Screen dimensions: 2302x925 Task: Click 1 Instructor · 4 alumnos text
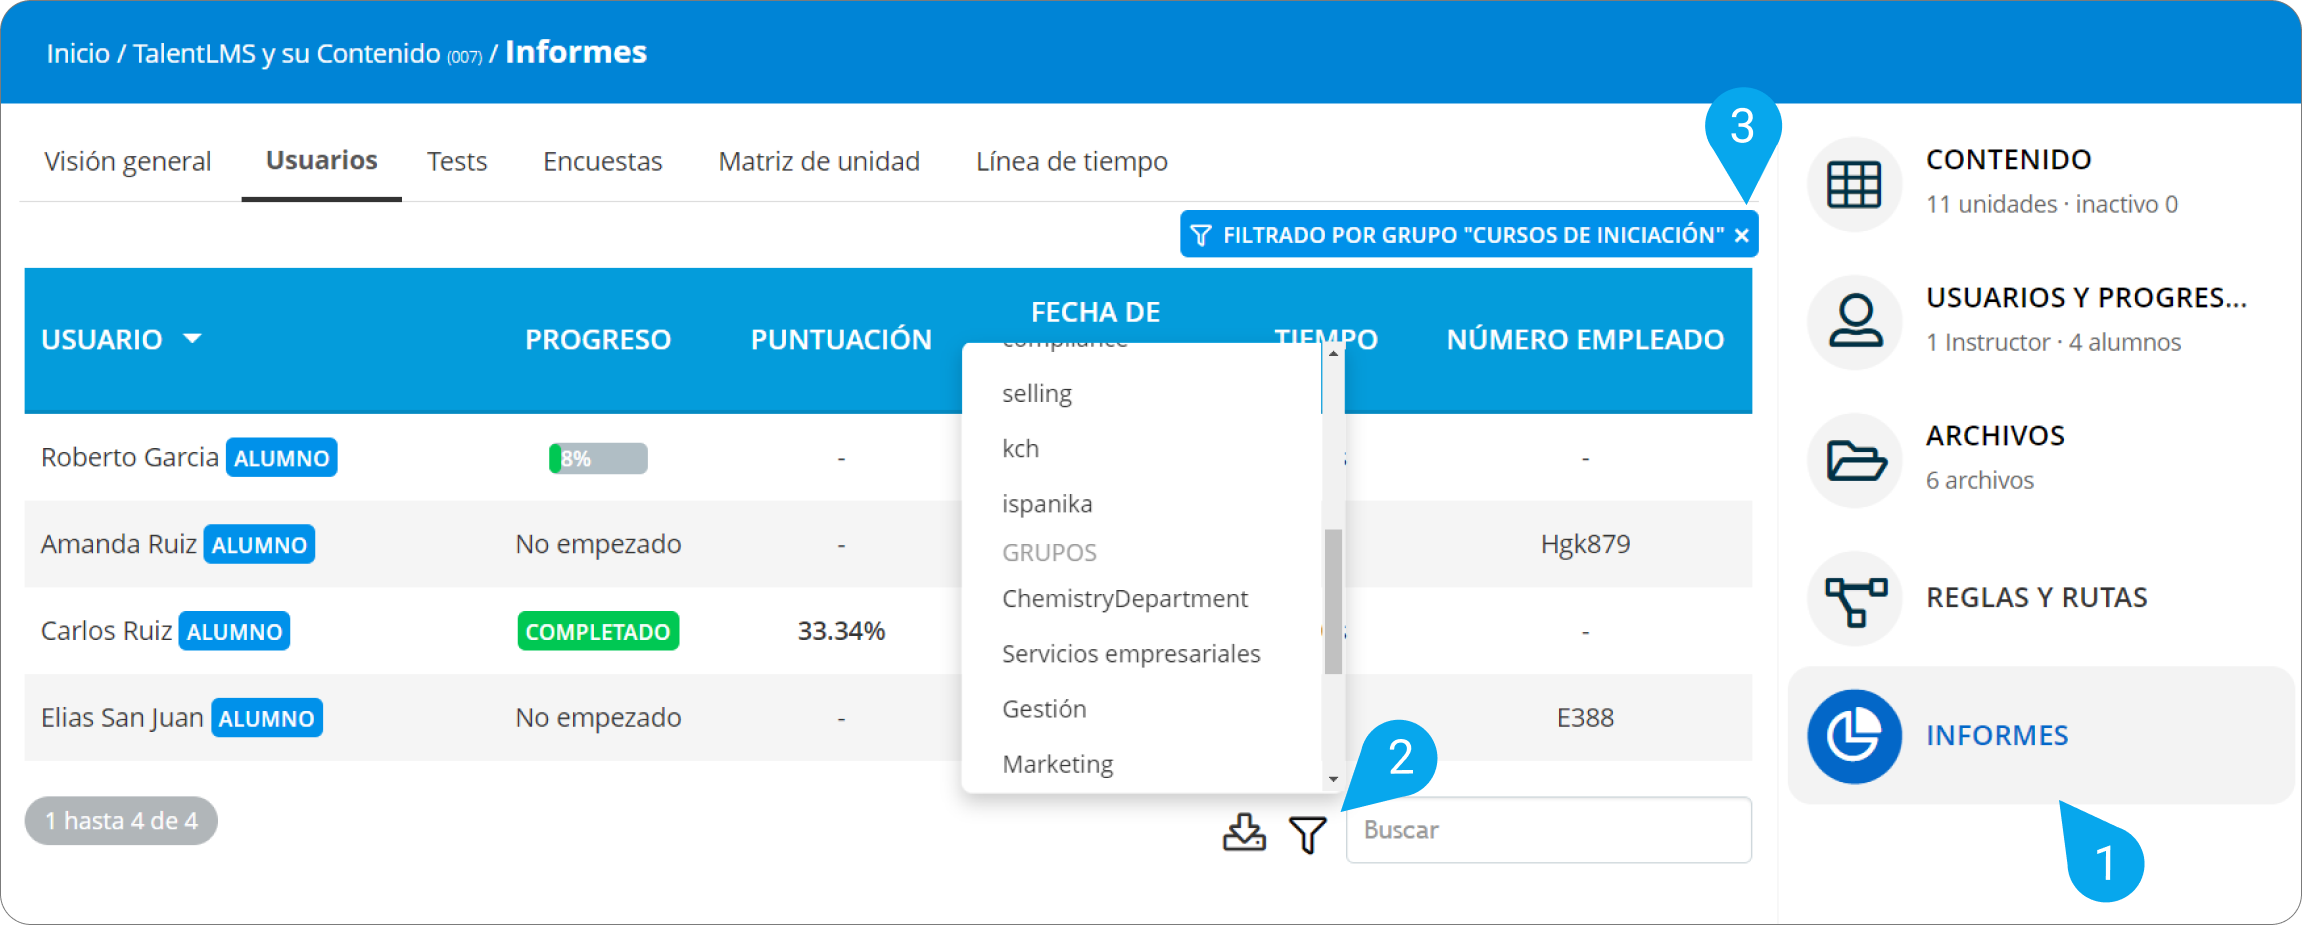[x=2053, y=342]
